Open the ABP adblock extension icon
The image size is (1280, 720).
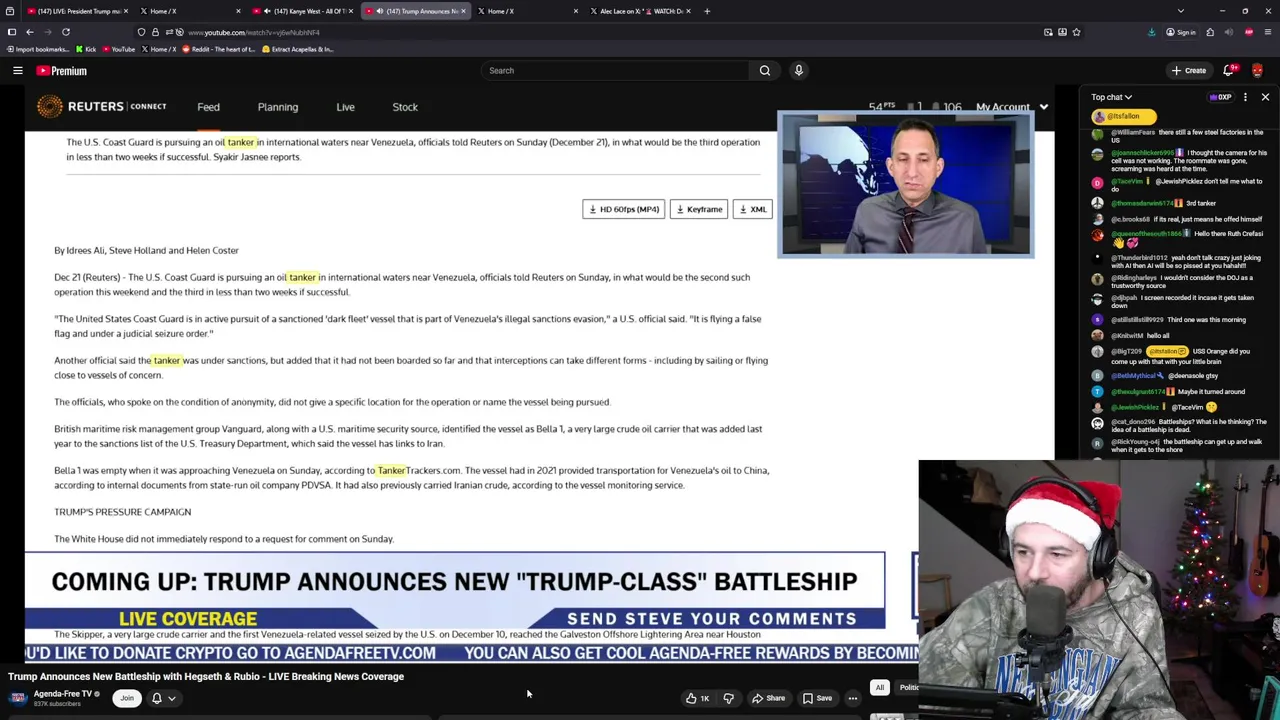click(1249, 32)
